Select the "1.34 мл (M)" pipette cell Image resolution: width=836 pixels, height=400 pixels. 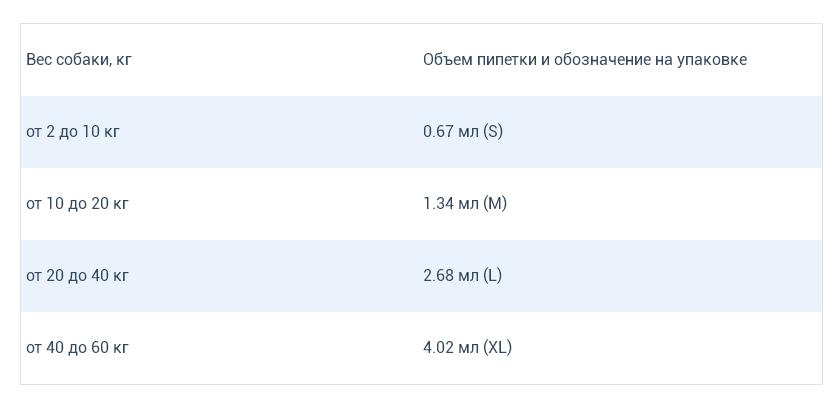click(465, 204)
